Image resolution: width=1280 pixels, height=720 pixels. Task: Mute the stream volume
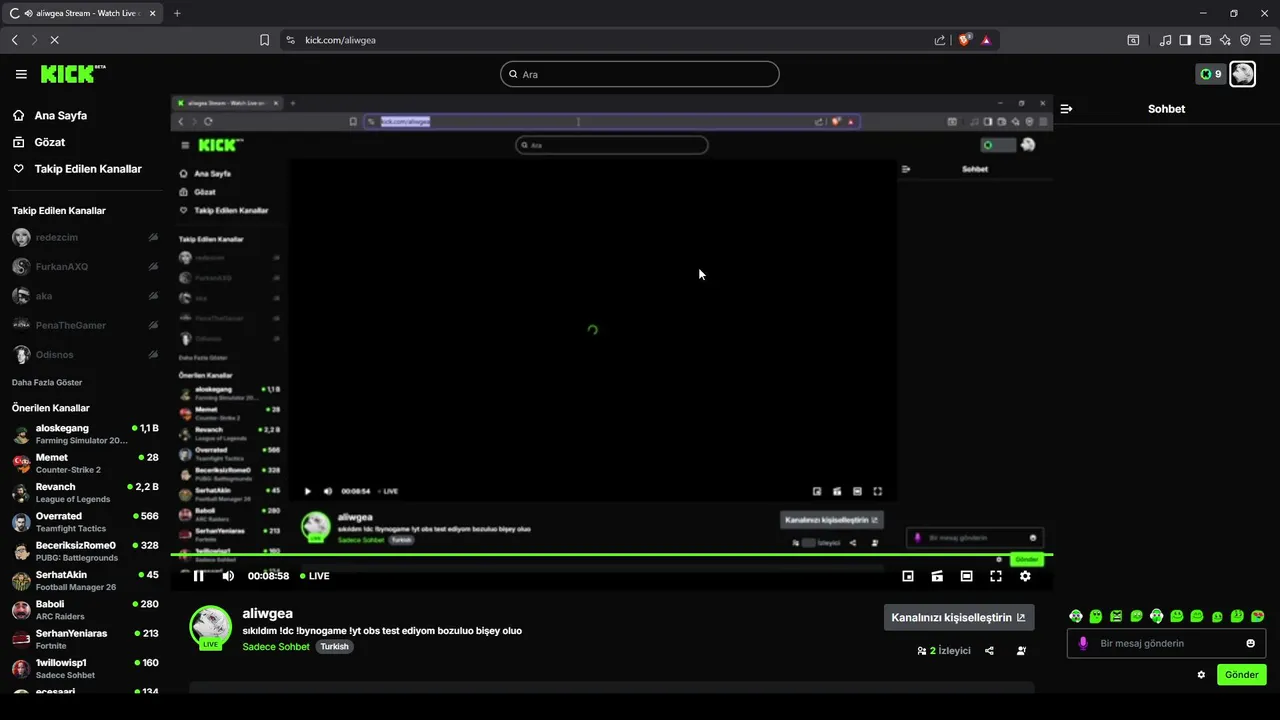(228, 576)
